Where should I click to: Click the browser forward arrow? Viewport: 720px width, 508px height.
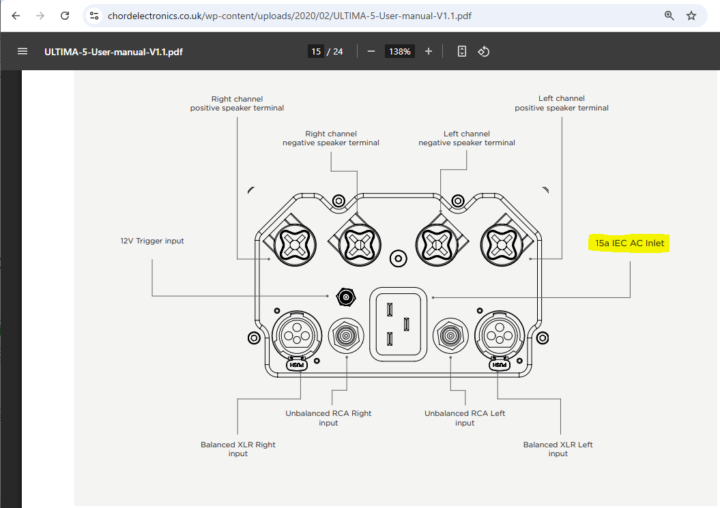pos(40,16)
